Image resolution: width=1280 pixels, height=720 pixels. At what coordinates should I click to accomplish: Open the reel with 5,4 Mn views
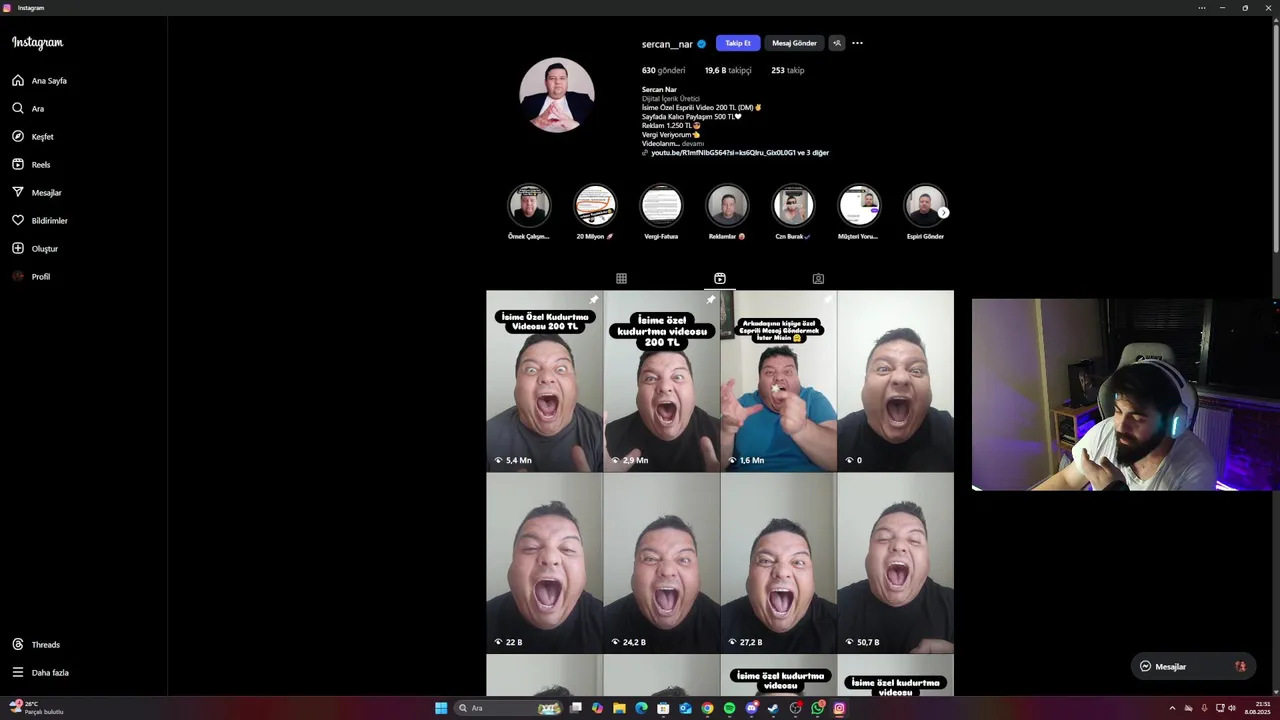point(544,381)
